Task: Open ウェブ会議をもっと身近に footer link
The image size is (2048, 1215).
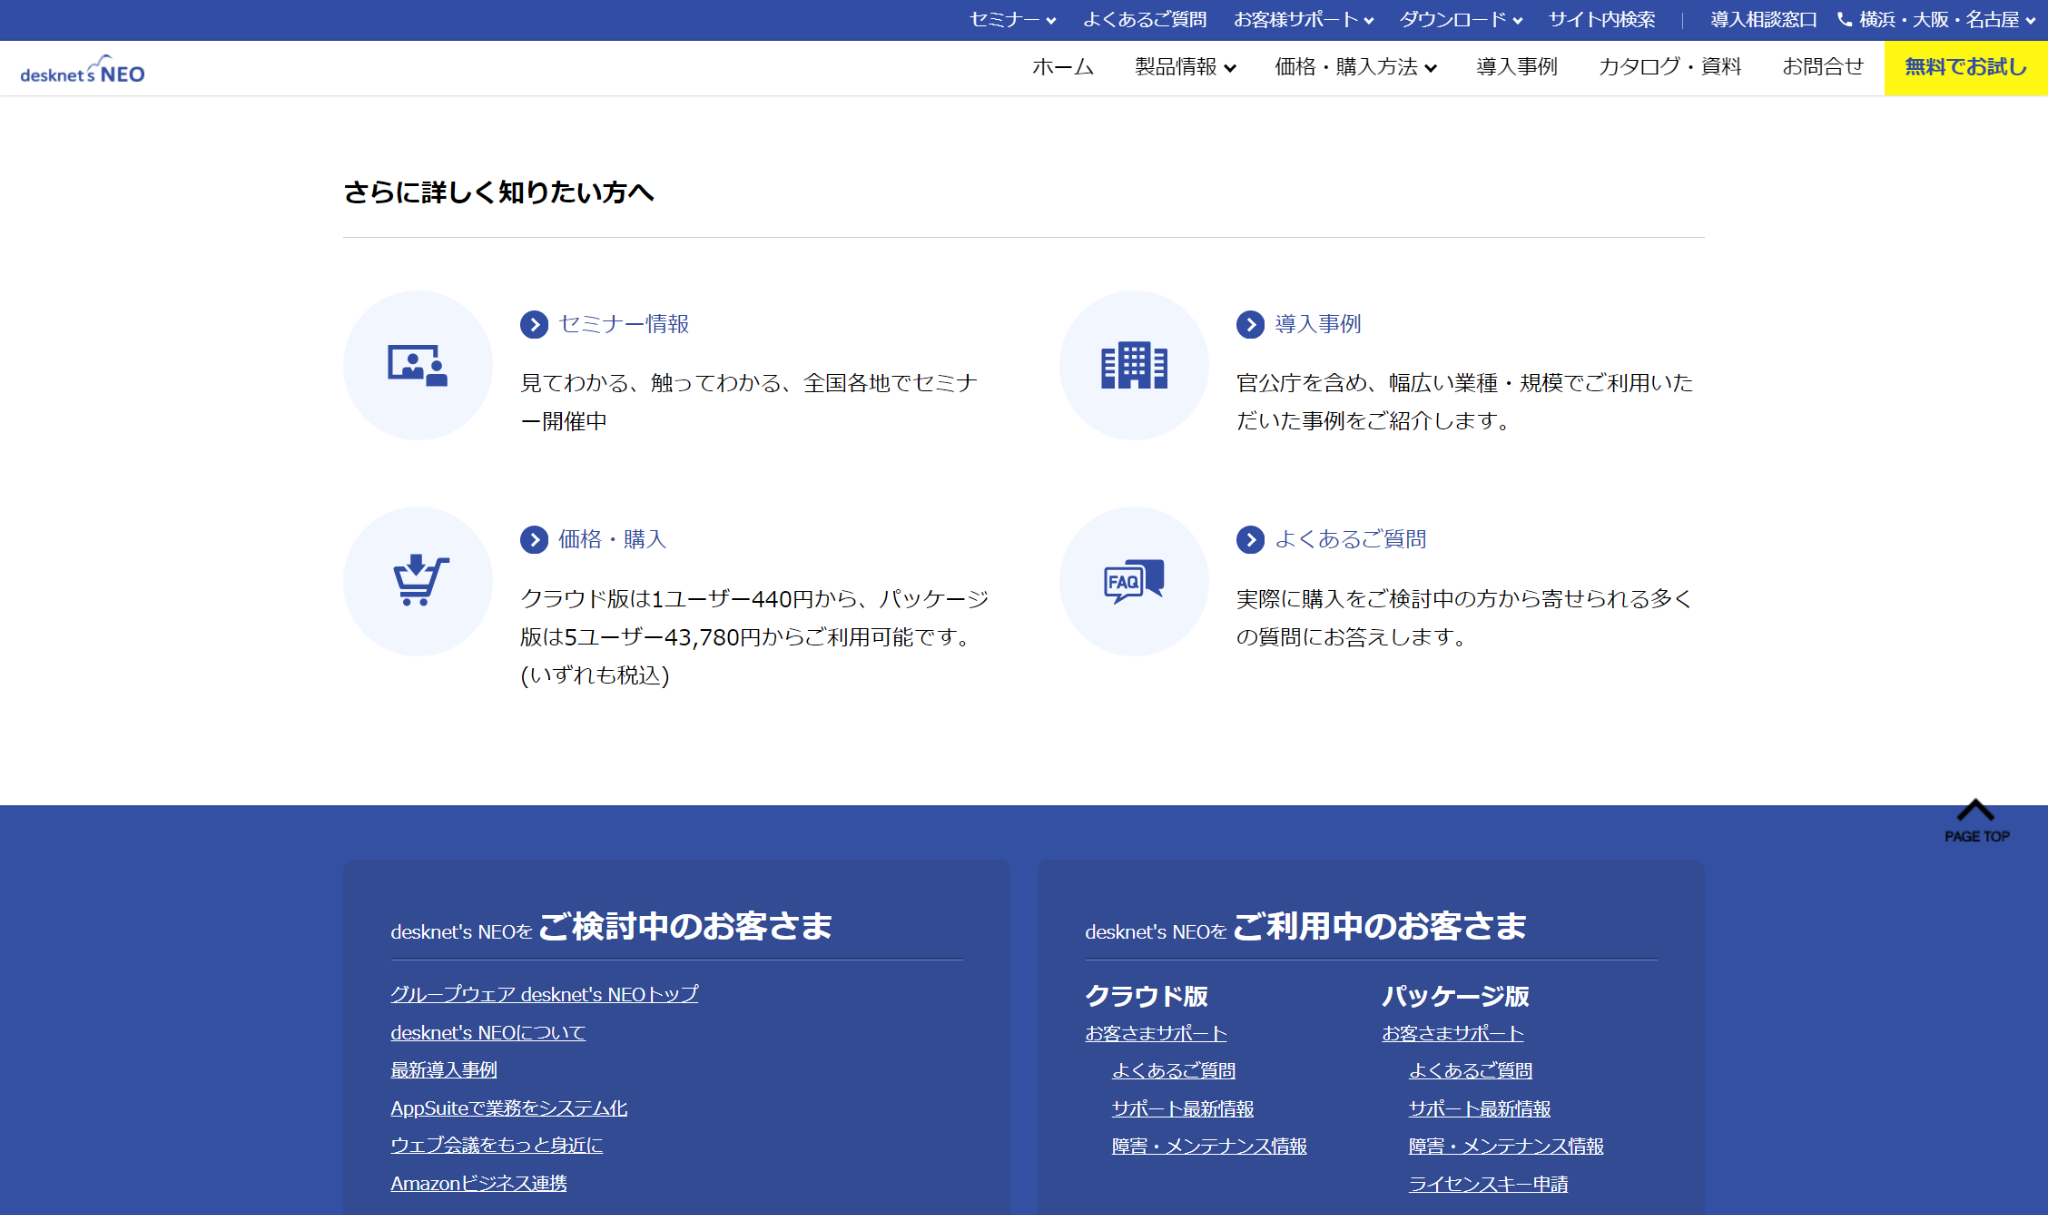Action: click(x=497, y=1145)
